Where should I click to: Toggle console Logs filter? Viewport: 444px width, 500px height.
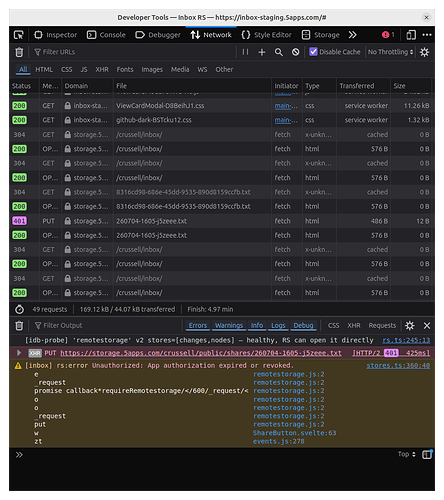coord(278,325)
